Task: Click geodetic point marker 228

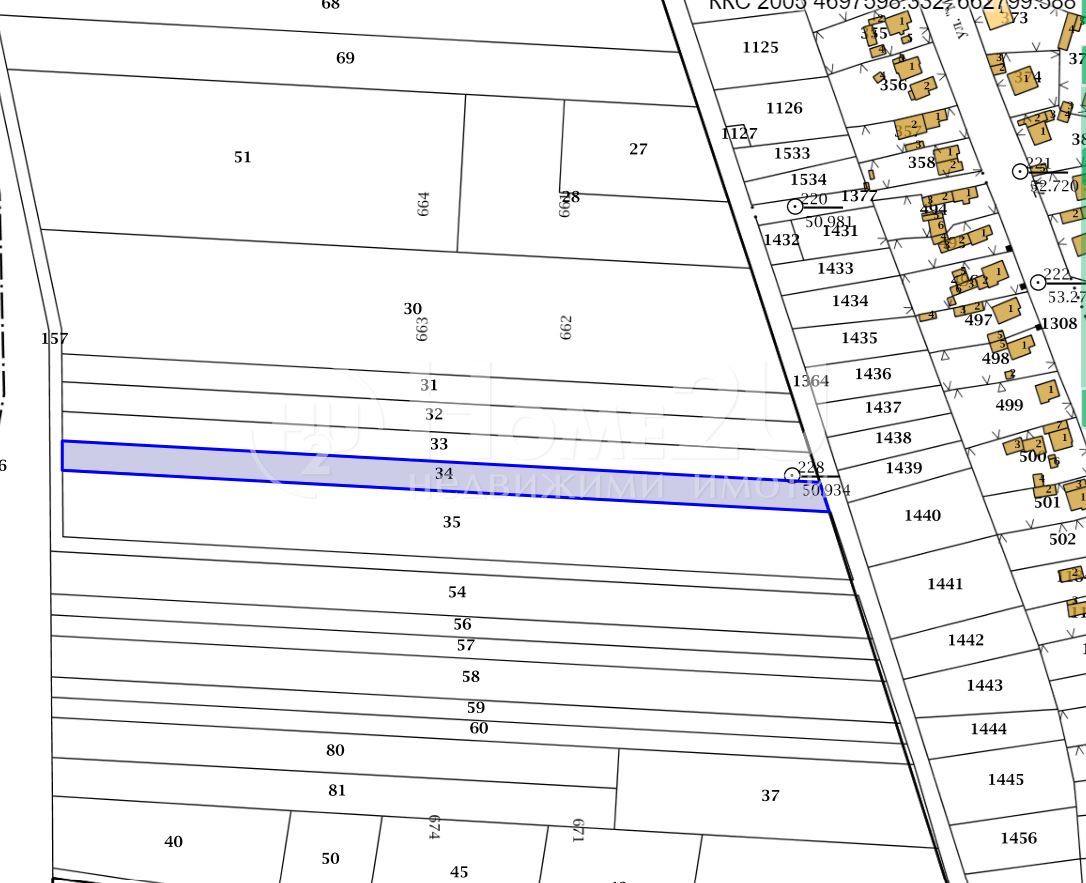Action: (792, 474)
